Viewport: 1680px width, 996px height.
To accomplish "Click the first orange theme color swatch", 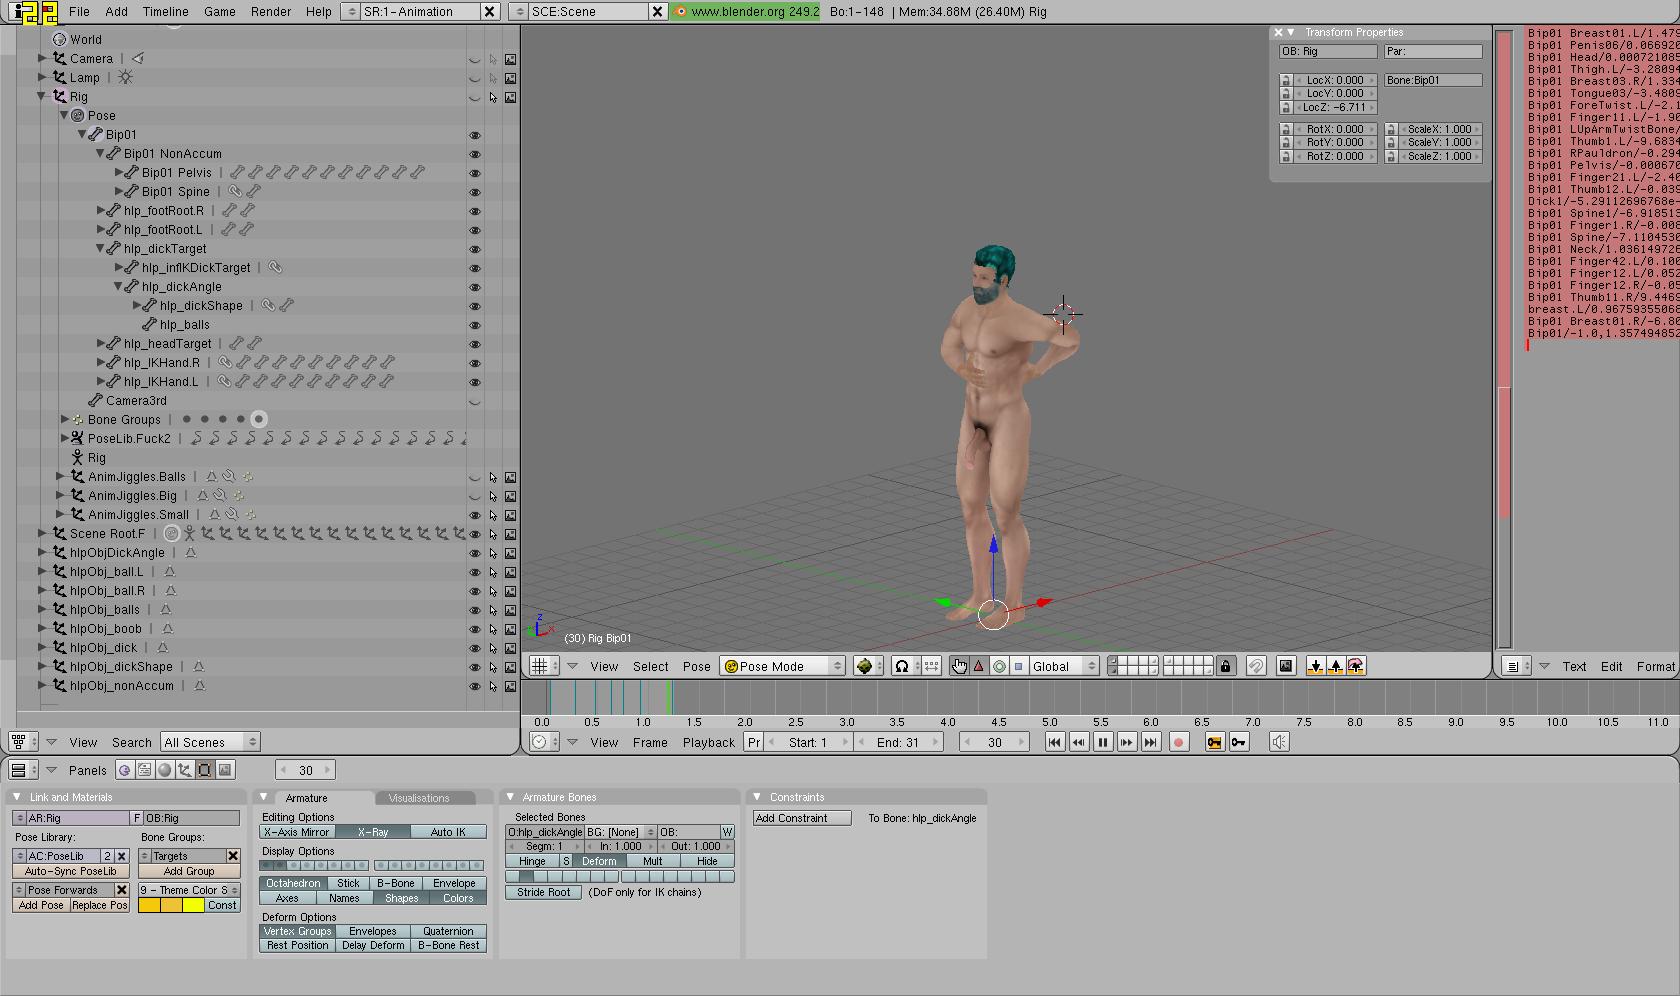I will 149,905.
